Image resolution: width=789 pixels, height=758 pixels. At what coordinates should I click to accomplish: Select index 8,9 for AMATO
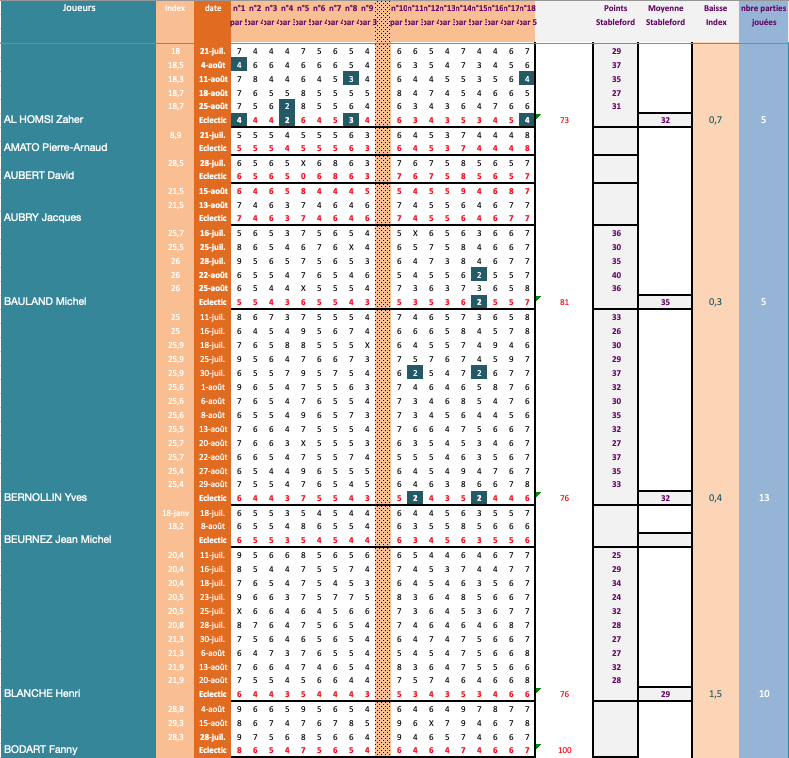pyautogui.click(x=175, y=135)
